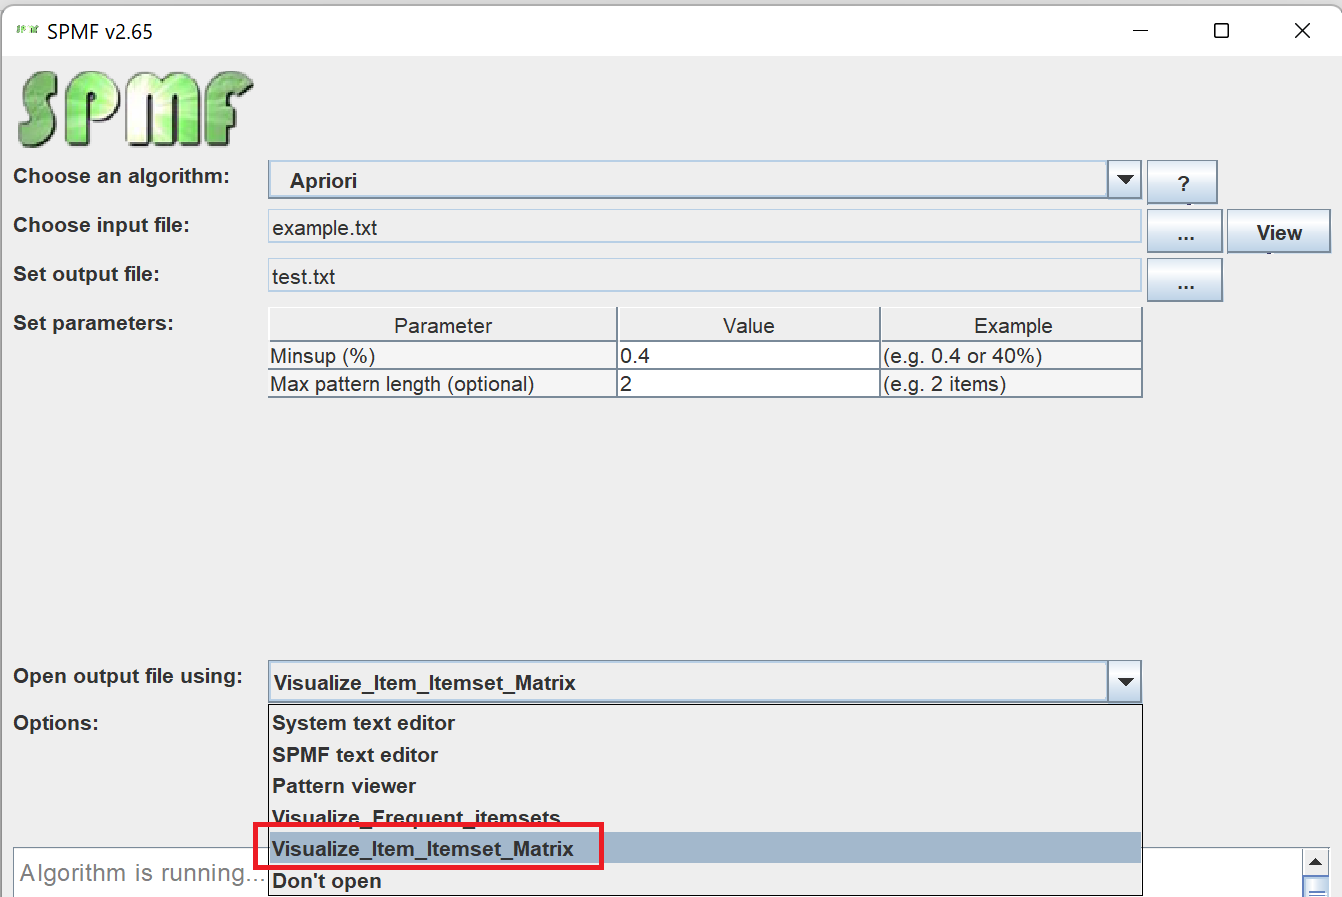Collapse the Open output file dropdown arrow
This screenshot has width=1342, height=897.
(1125, 682)
